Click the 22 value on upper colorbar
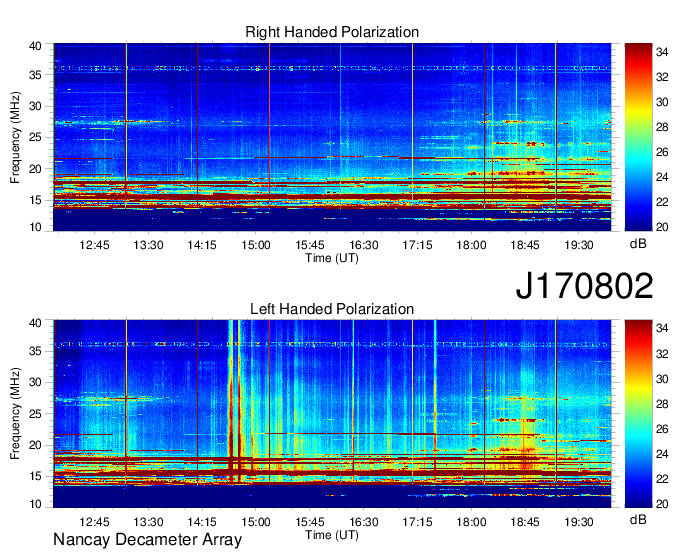680x552 pixels. [662, 202]
